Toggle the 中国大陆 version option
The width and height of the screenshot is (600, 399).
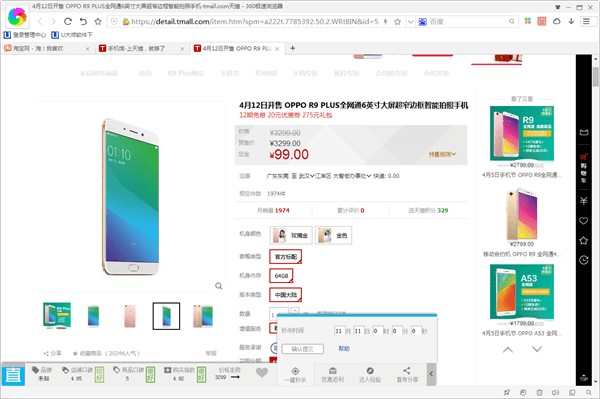285,295
